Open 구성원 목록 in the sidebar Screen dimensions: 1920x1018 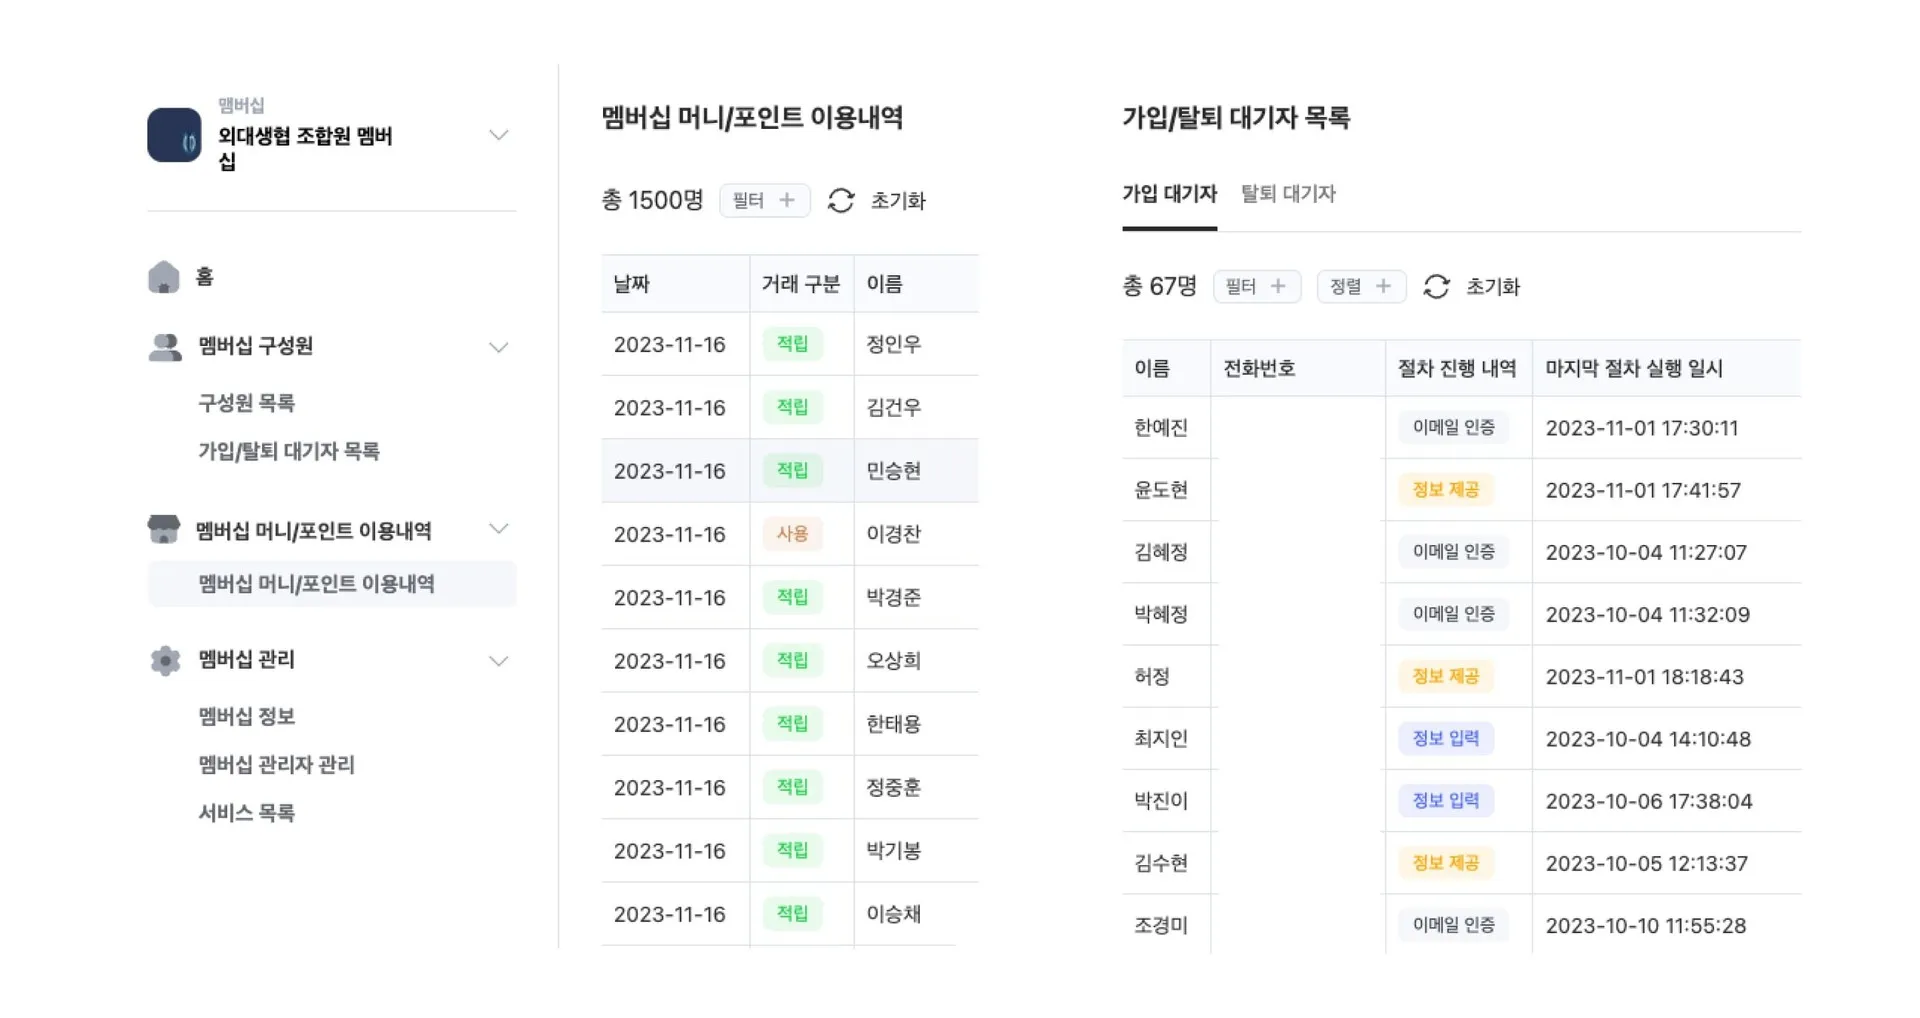(247, 403)
